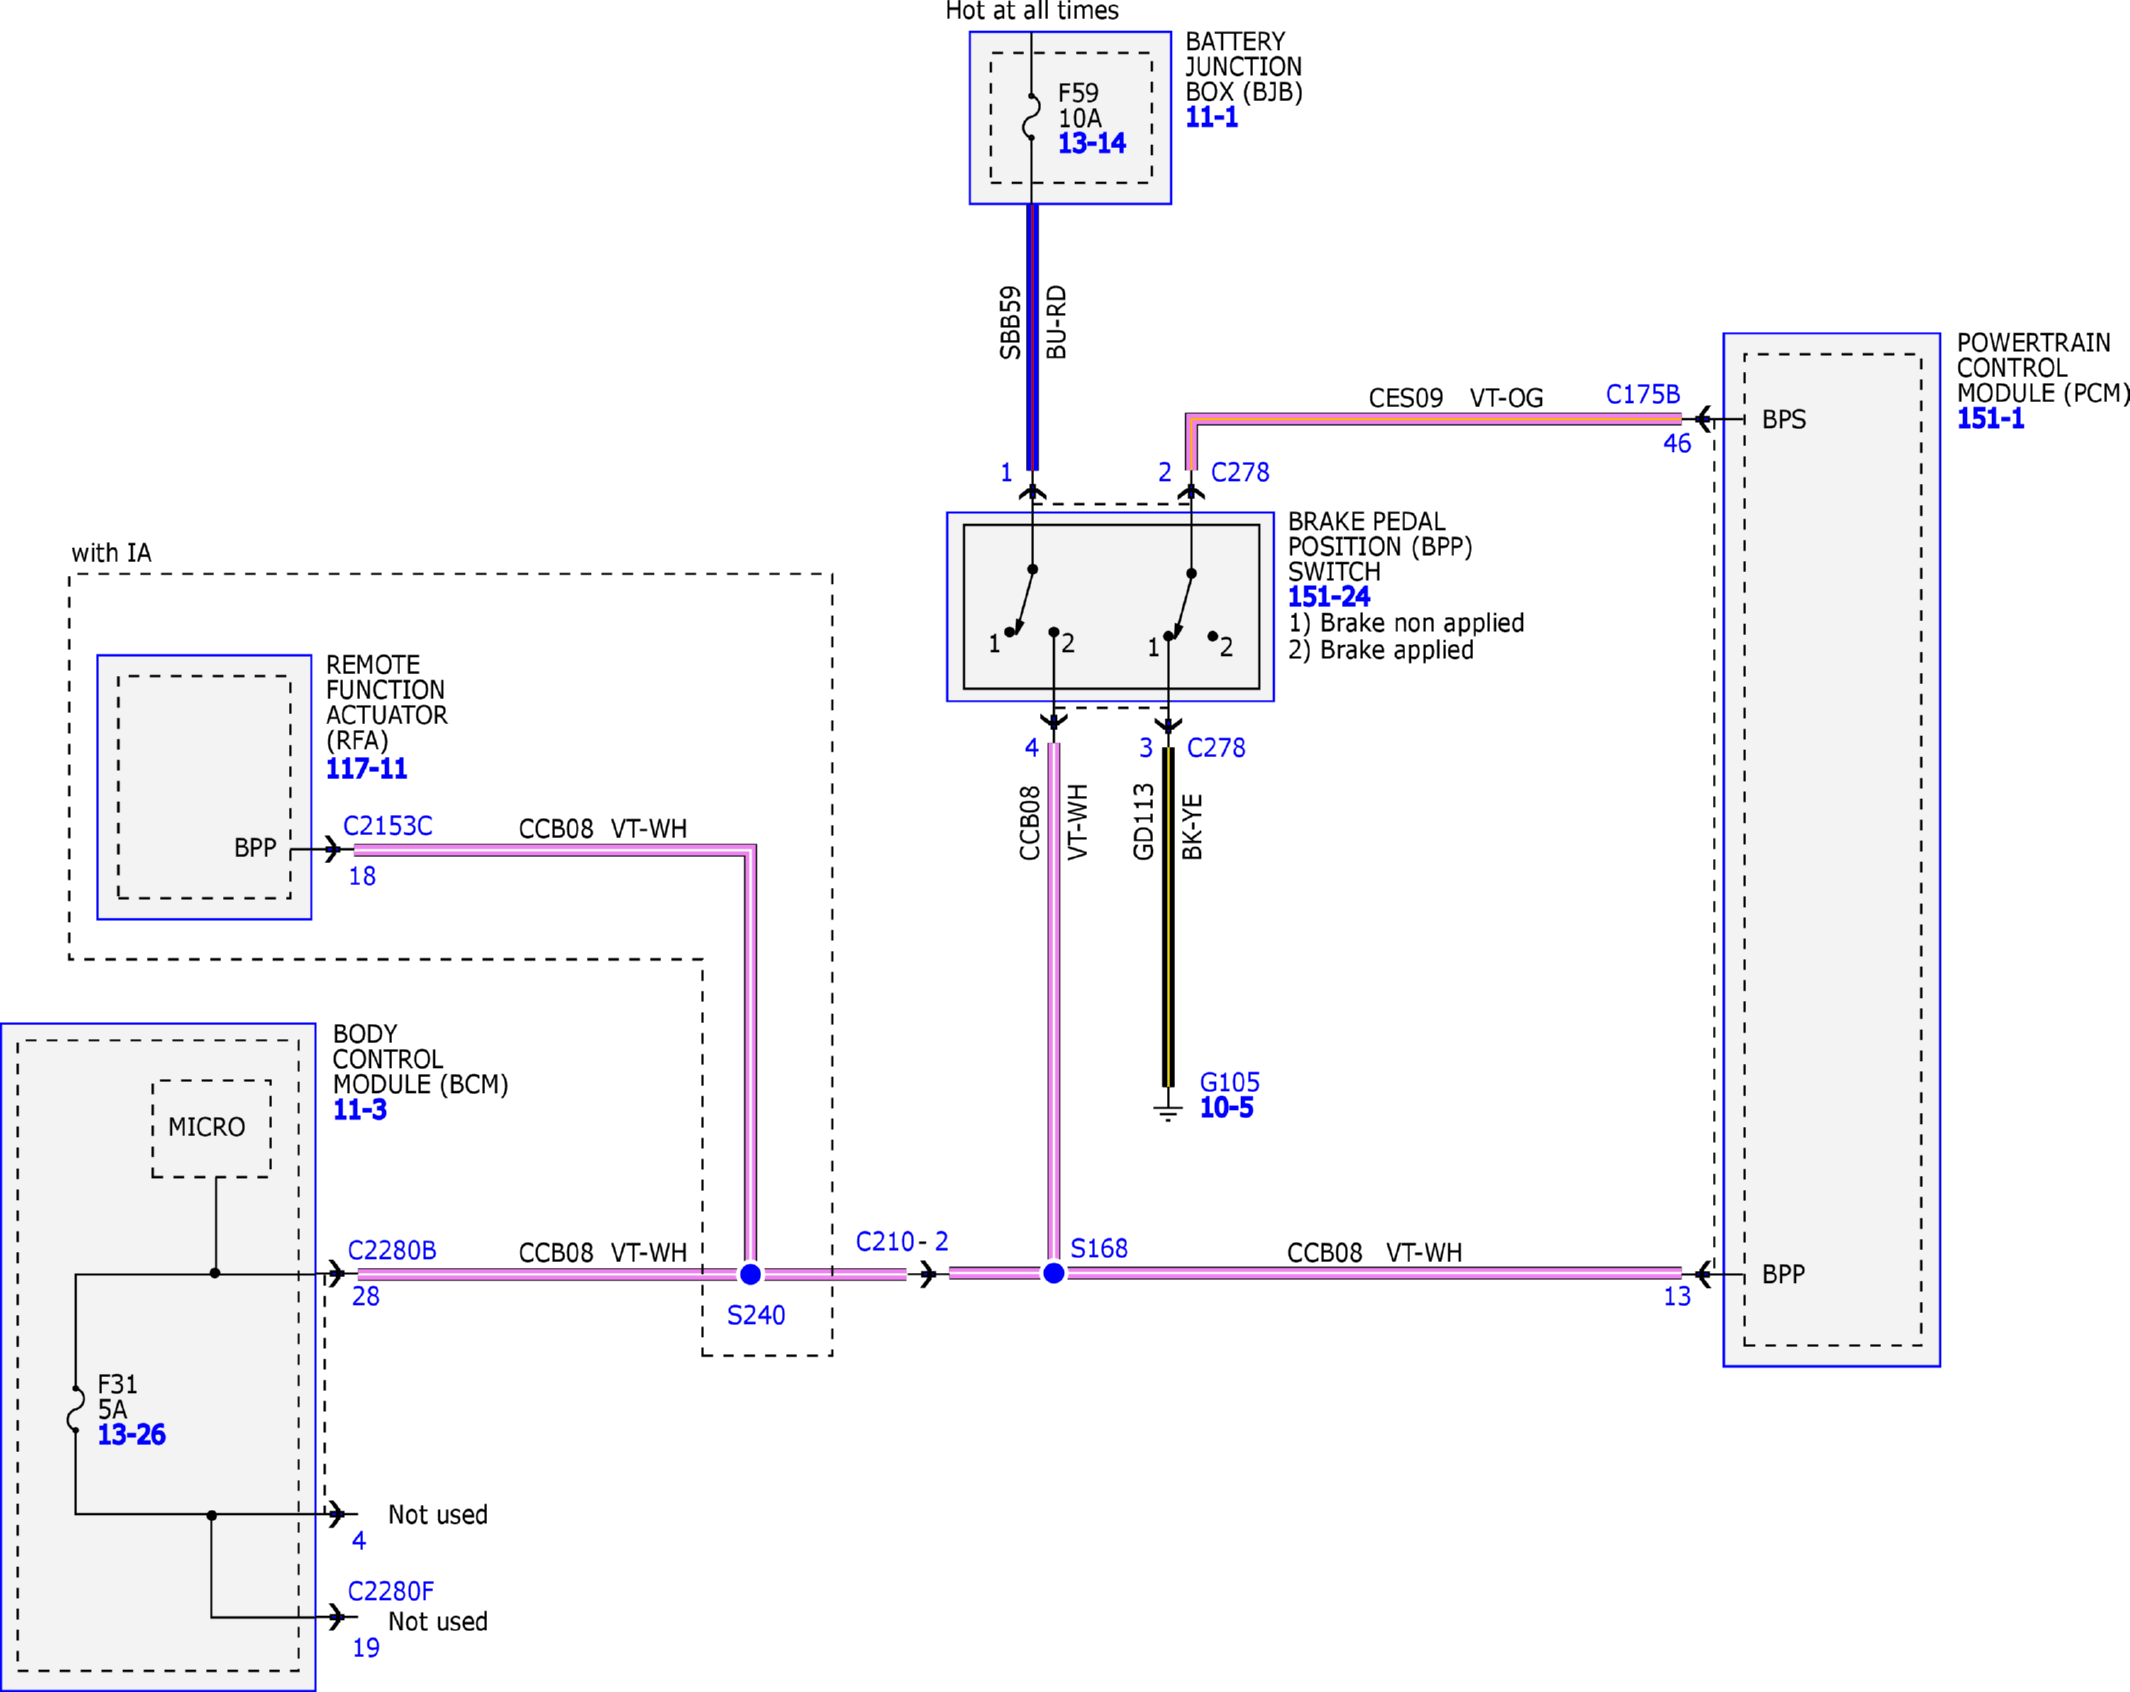Follow the 151-24 BPP switch reference
Screen dimensions: 2130x1692
1329,597
